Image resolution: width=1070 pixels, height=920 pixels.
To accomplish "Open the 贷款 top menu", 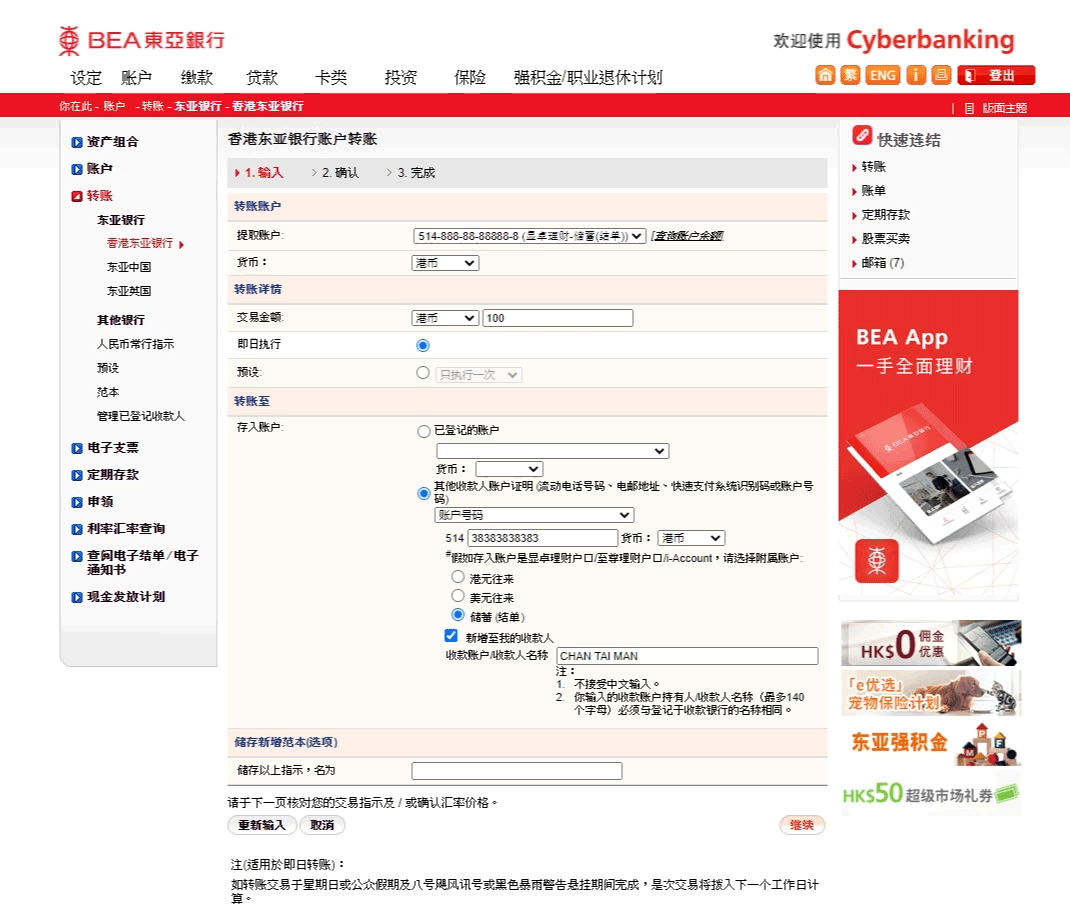I will click(x=262, y=78).
